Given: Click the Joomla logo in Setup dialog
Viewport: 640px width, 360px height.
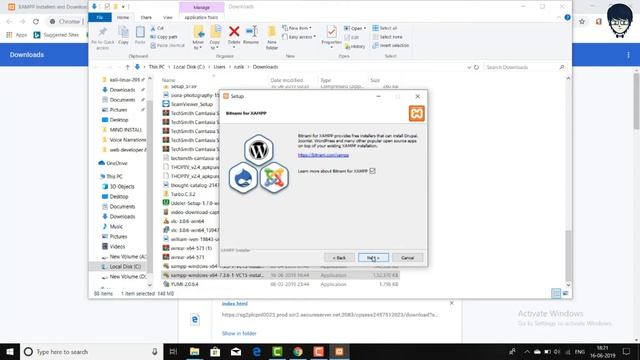Looking at the screenshot, I should click(274, 178).
